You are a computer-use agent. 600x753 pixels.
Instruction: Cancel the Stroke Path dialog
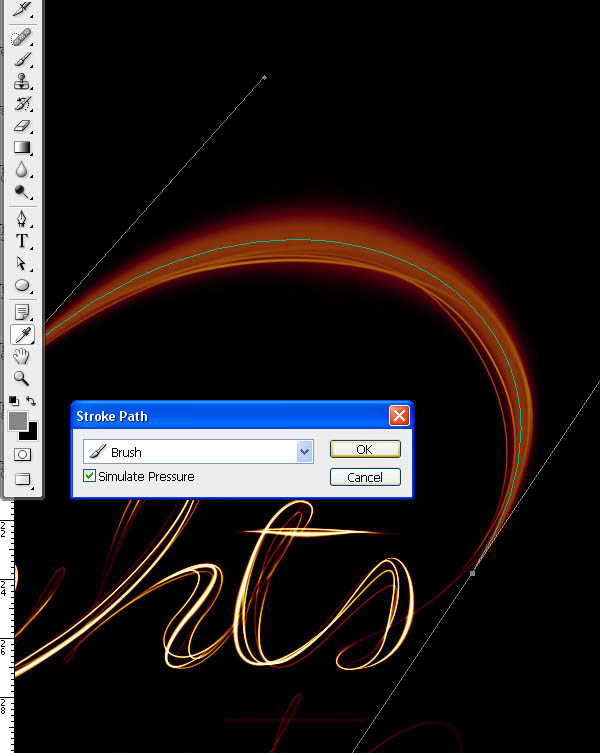point(365,477)
